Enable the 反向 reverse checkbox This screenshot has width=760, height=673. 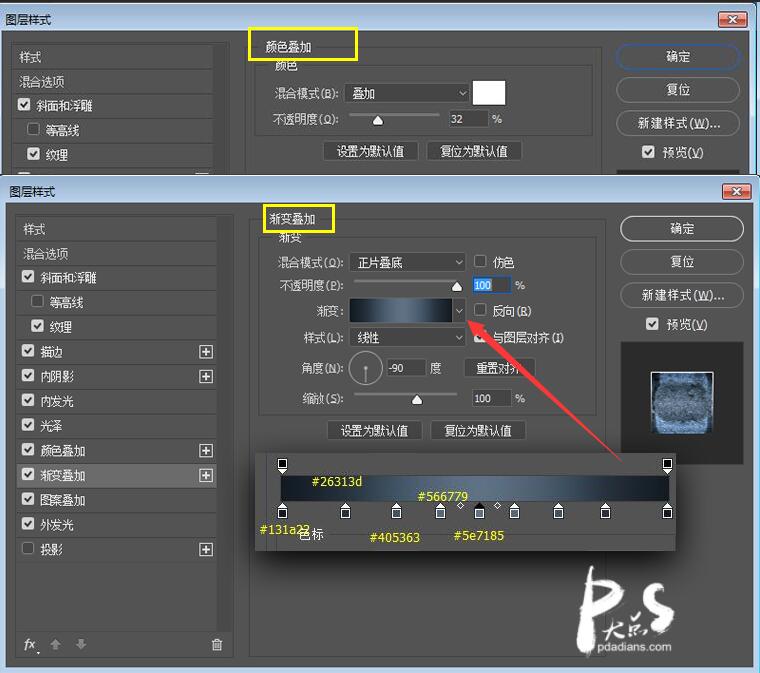[480, 310]
